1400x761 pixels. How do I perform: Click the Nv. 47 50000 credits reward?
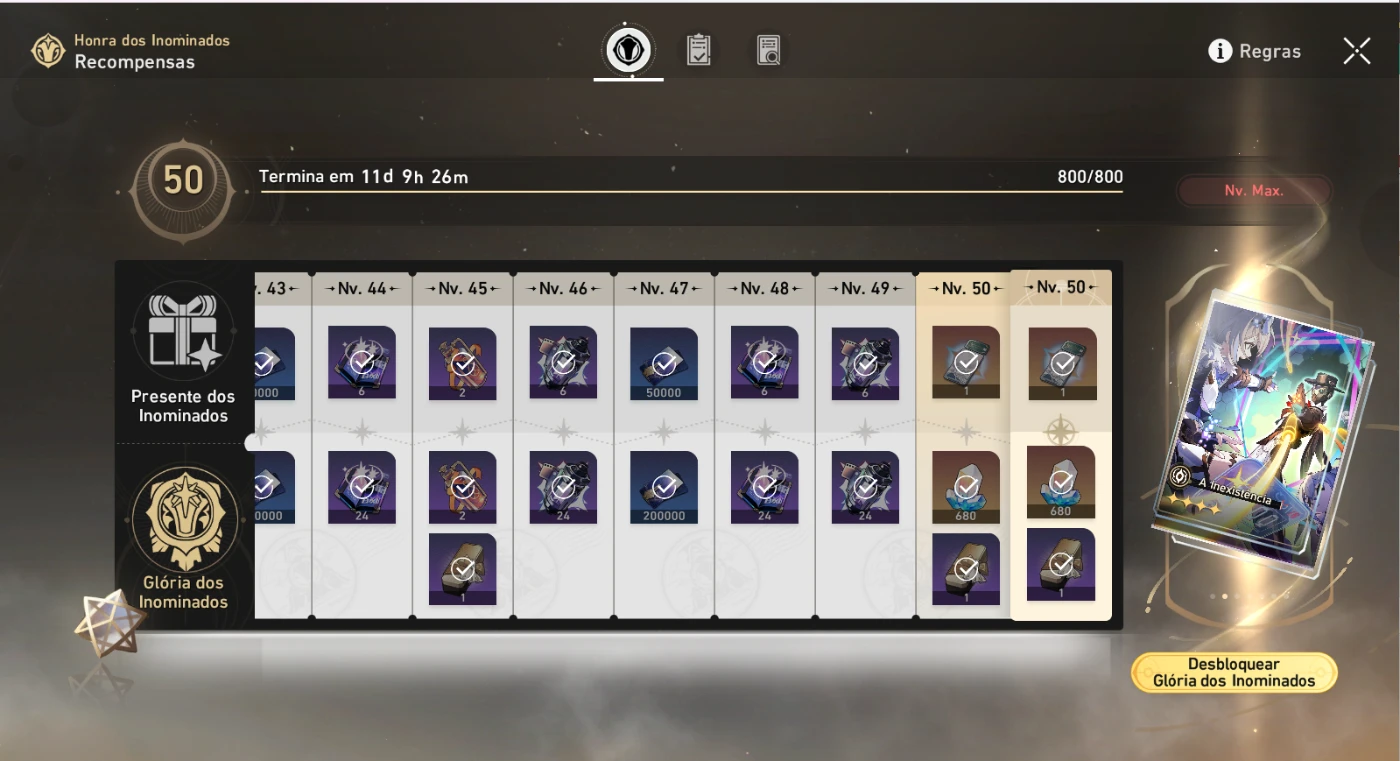click(x=664, y=363)
